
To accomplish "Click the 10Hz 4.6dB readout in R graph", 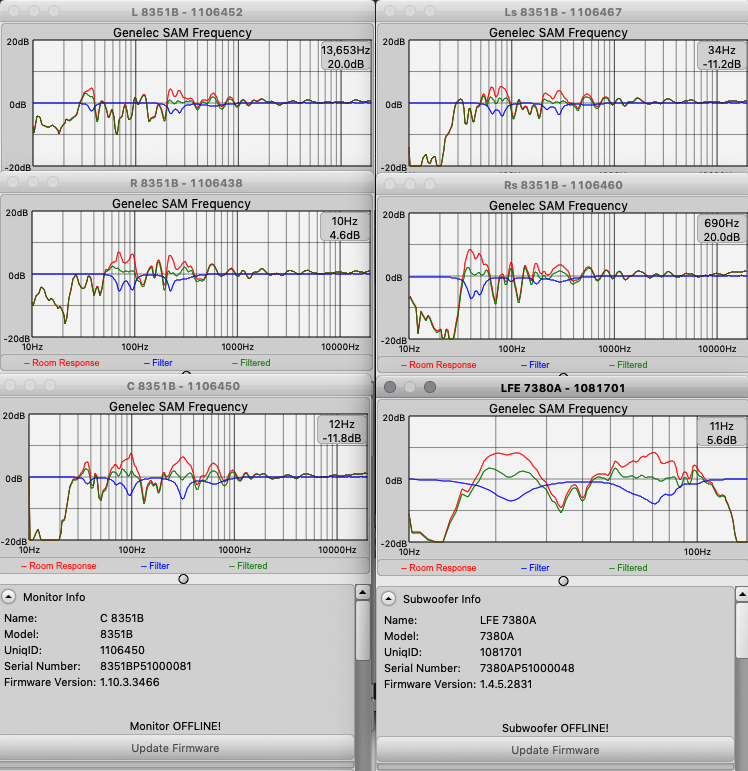I will (x=344, y=228).
